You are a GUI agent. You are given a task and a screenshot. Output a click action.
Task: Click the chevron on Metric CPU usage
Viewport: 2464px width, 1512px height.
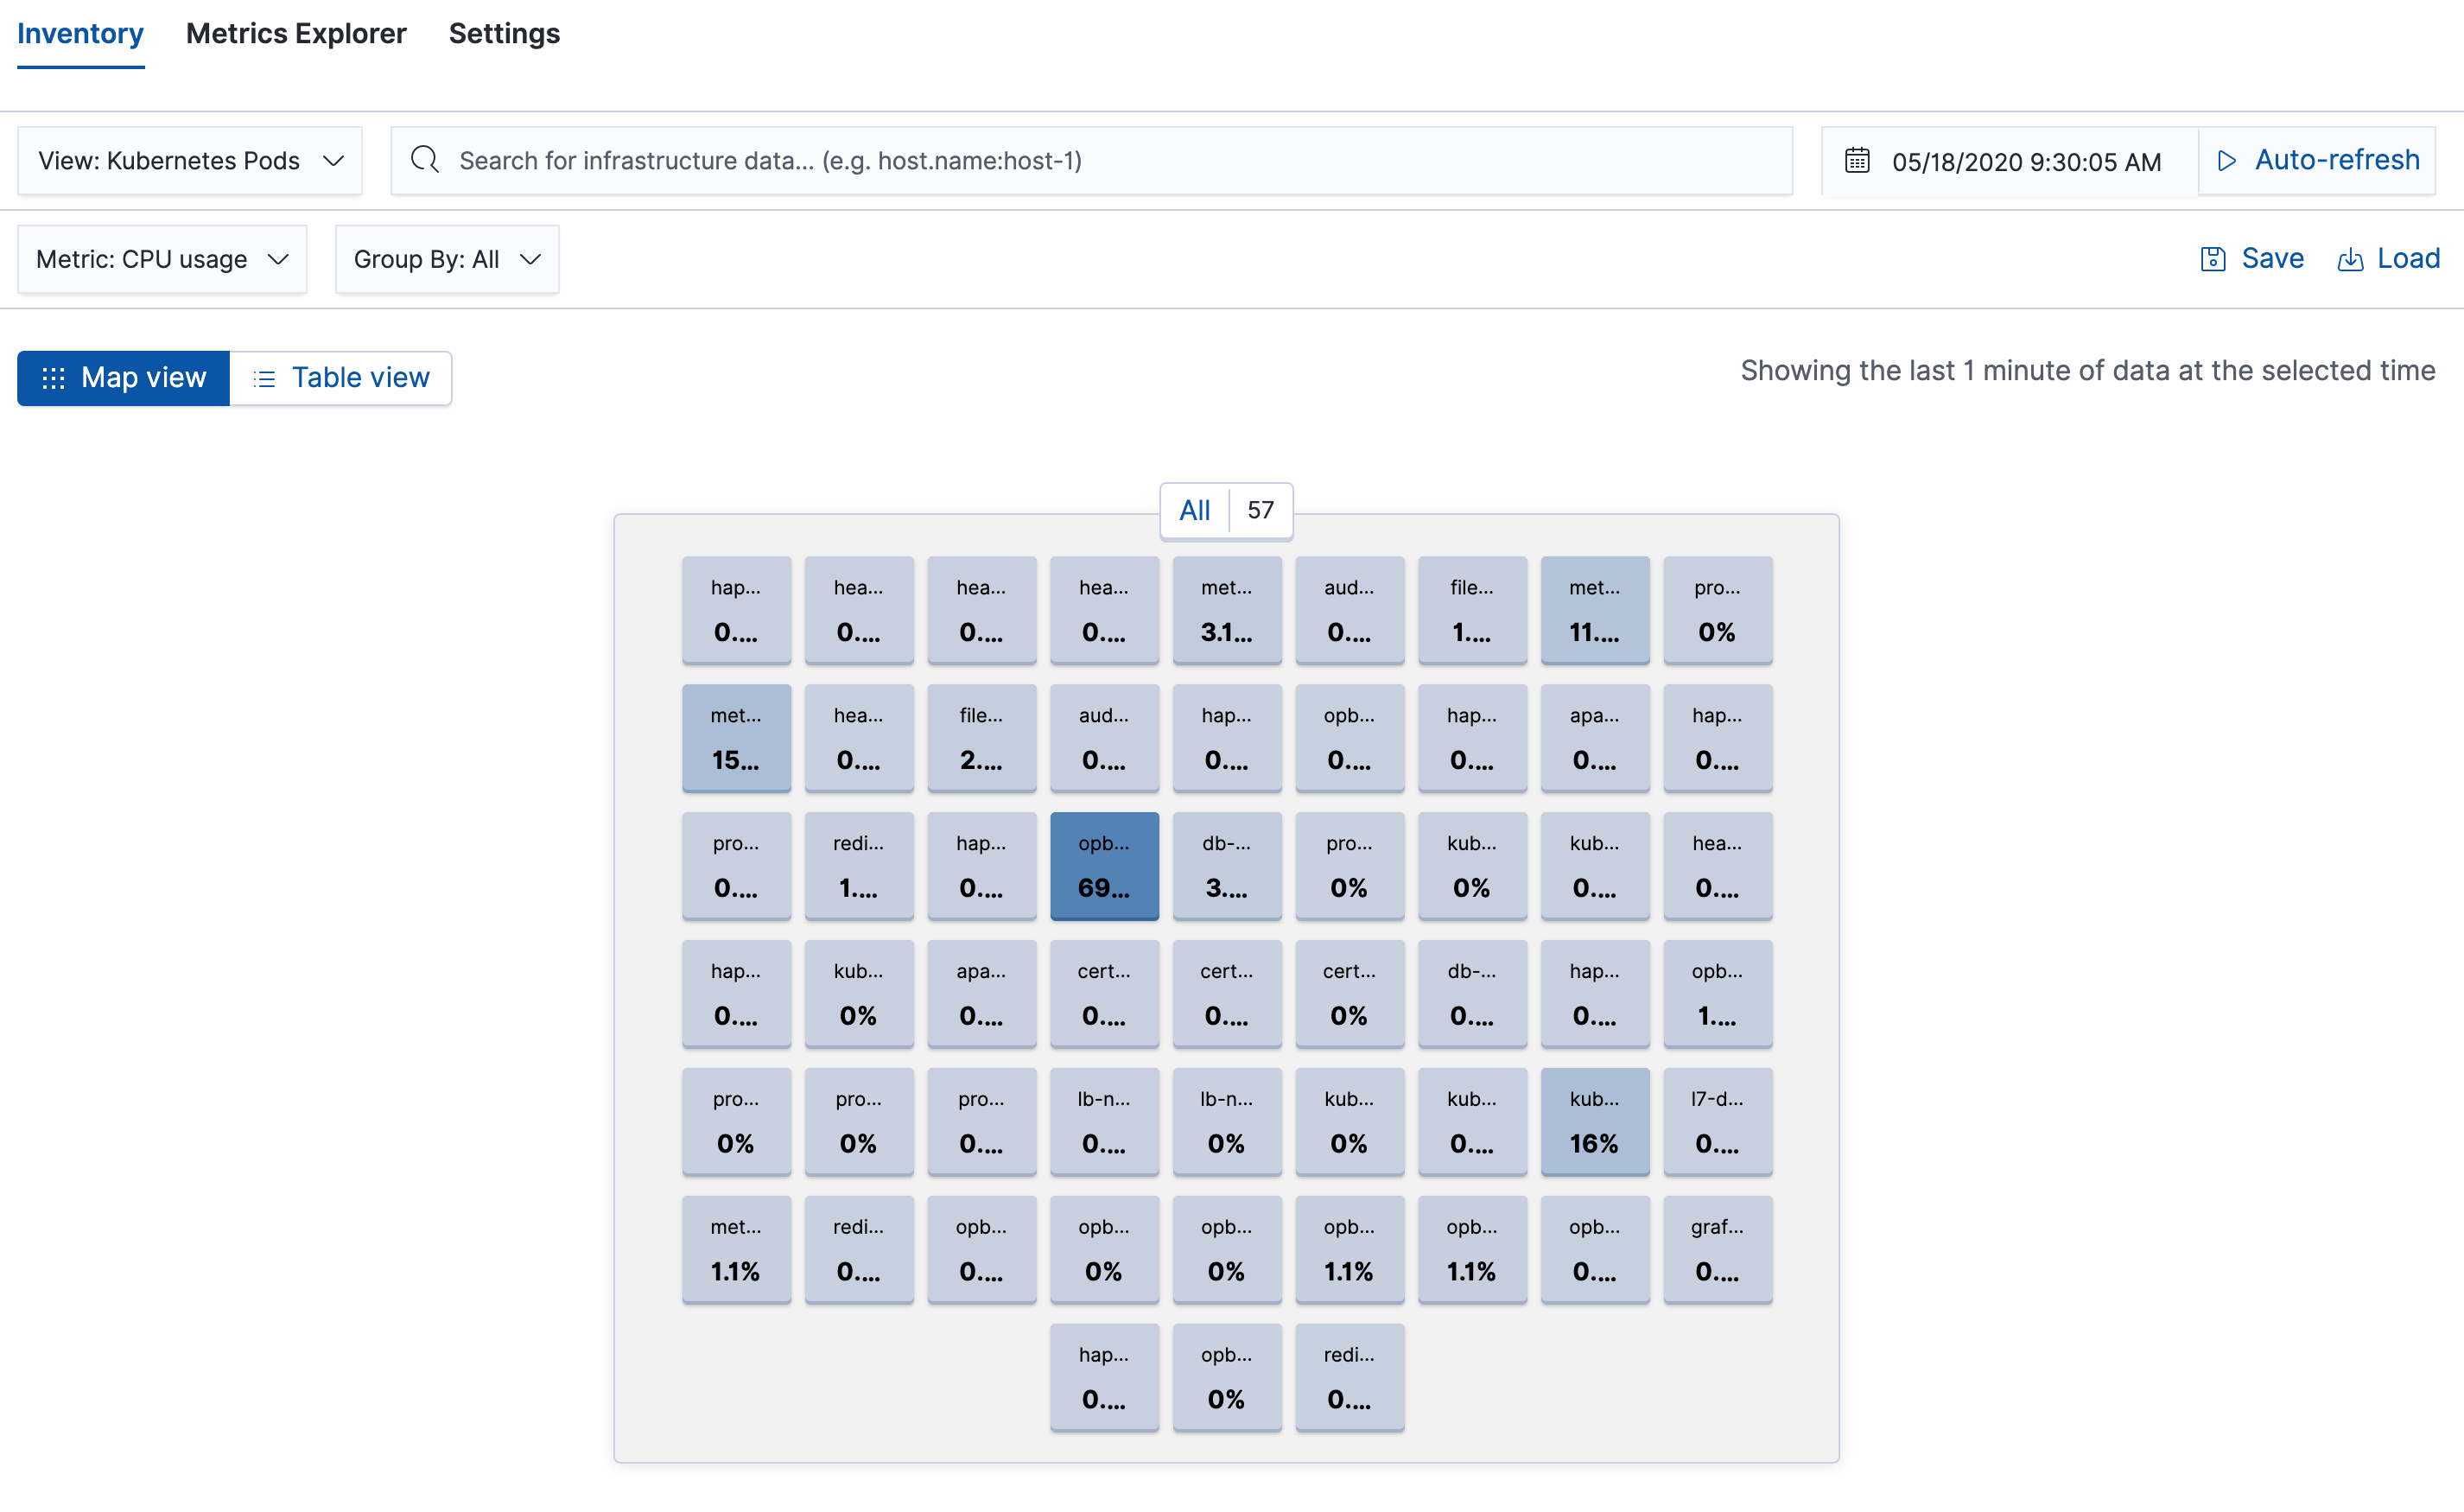pos(278,259)
